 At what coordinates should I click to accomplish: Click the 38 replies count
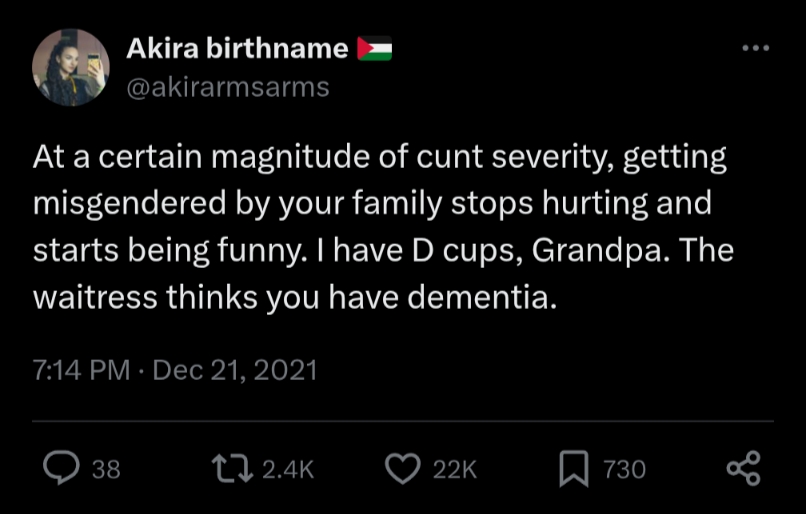[106, 469]
